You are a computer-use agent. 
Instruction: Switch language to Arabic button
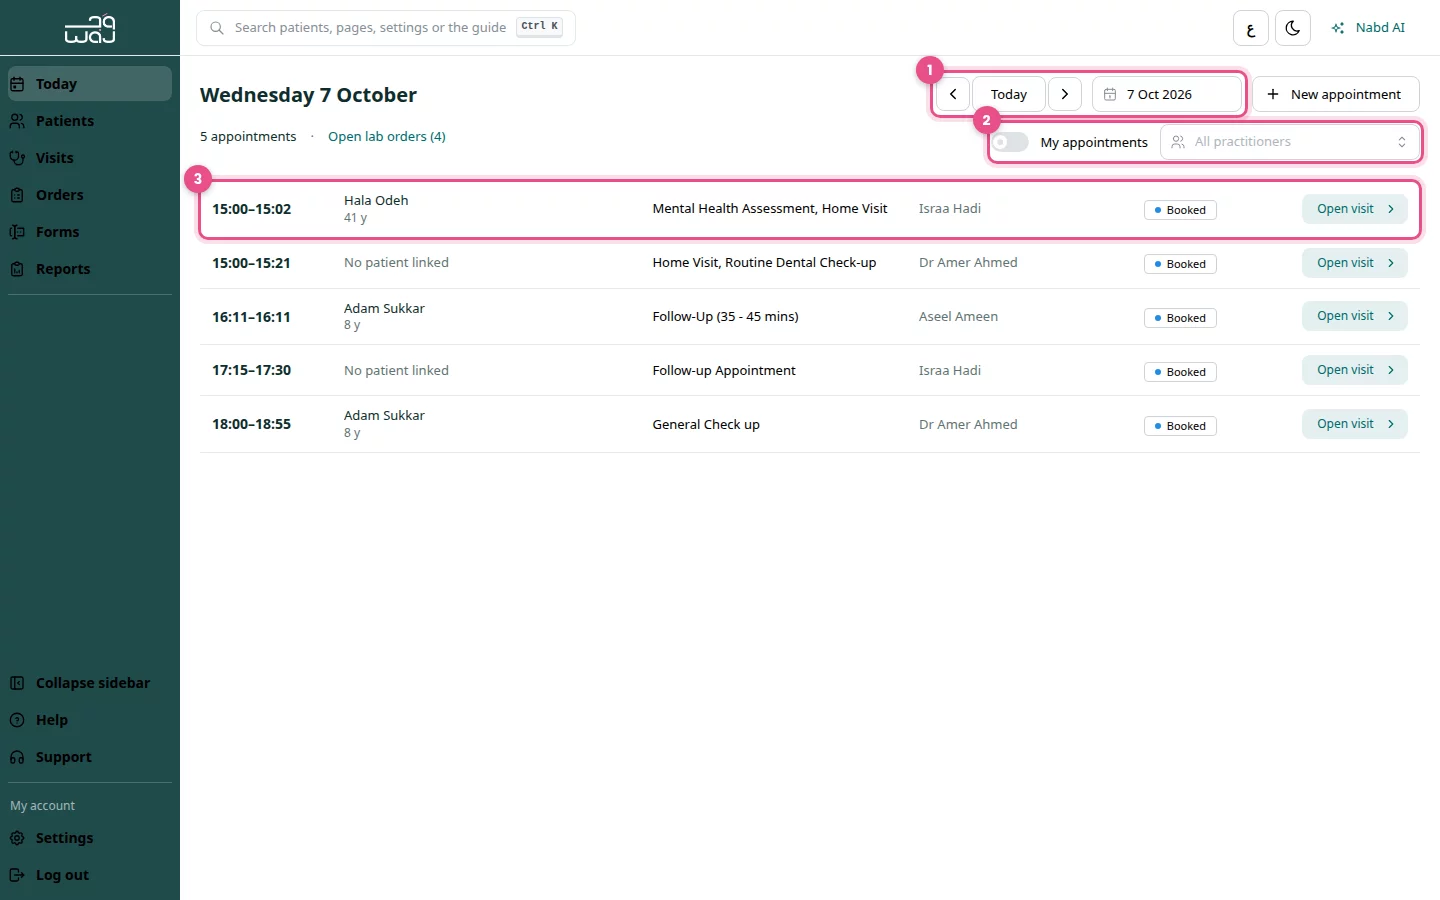pos(1251,28)
